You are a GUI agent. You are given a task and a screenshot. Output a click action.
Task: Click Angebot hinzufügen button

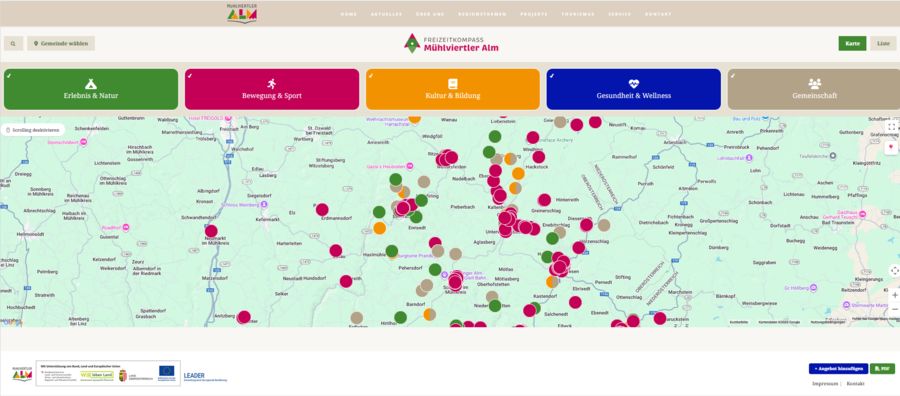(838, 368)
